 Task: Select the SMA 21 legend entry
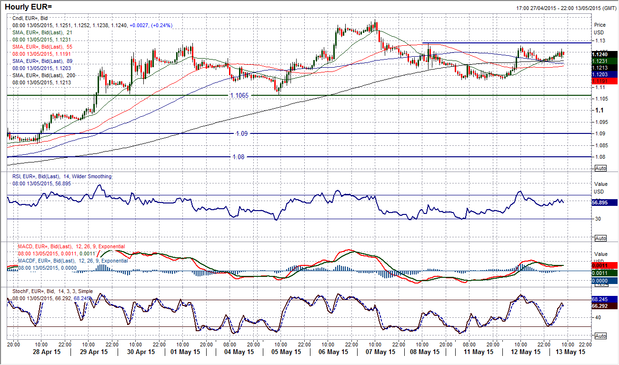[42, 32]
